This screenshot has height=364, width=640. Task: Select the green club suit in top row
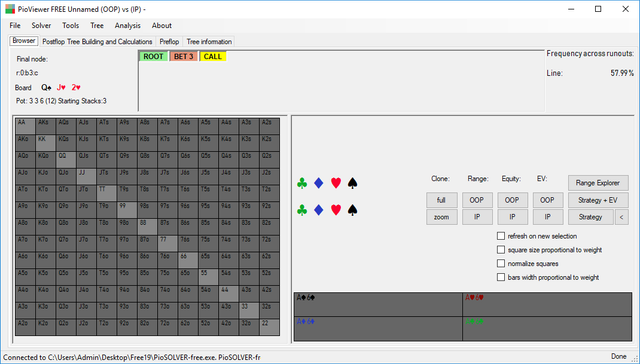pyautogui.click(x=302, y=183)
